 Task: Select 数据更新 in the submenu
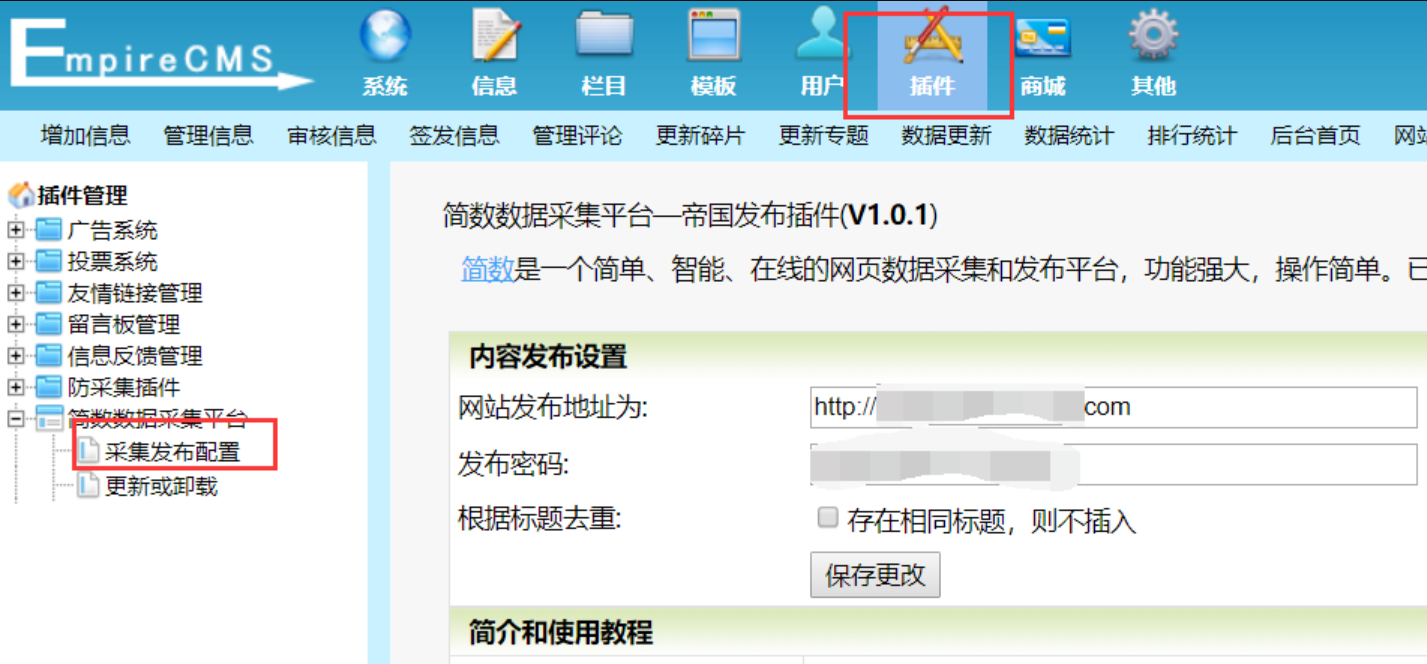coord(946,136)
